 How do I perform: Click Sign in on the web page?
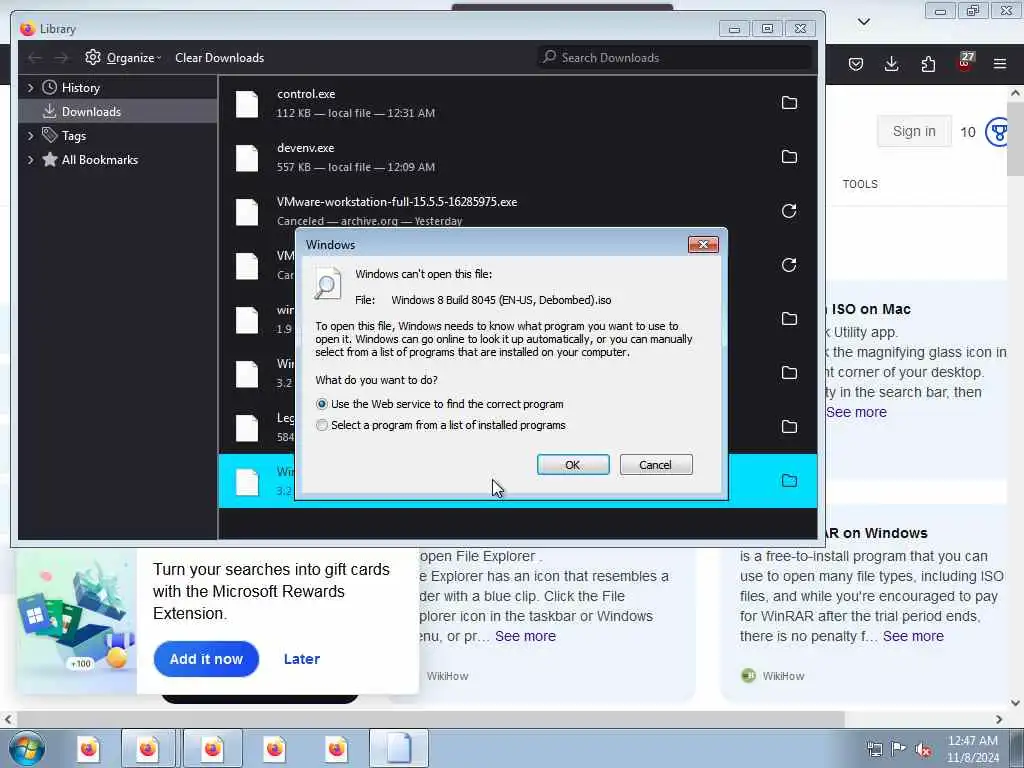coord(914,131)
